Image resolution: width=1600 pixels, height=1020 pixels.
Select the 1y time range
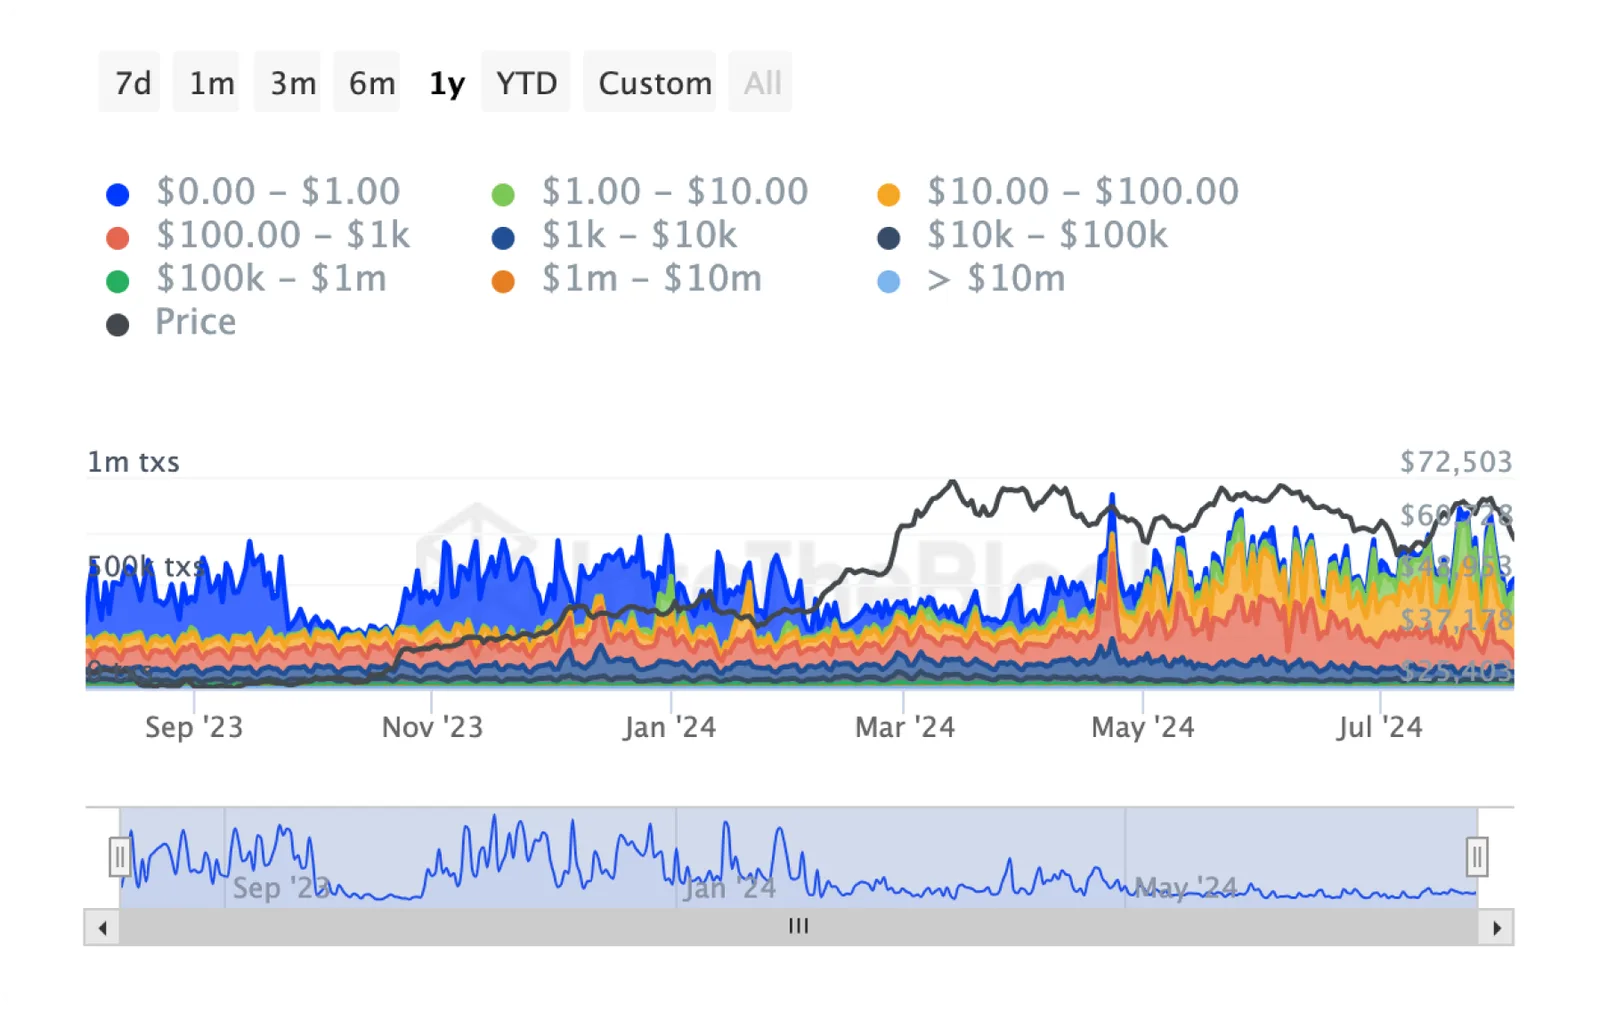446,82
